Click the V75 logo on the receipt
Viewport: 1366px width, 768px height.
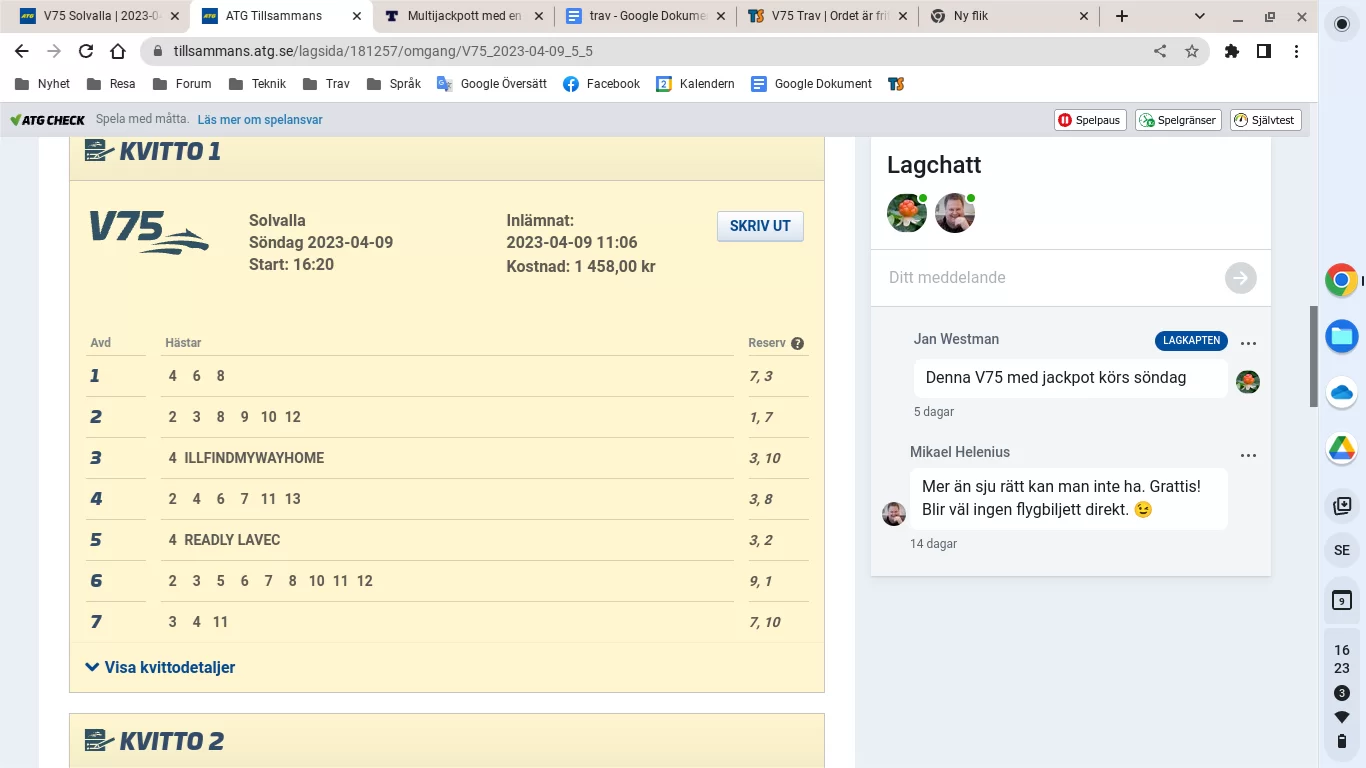click(148, 231)
